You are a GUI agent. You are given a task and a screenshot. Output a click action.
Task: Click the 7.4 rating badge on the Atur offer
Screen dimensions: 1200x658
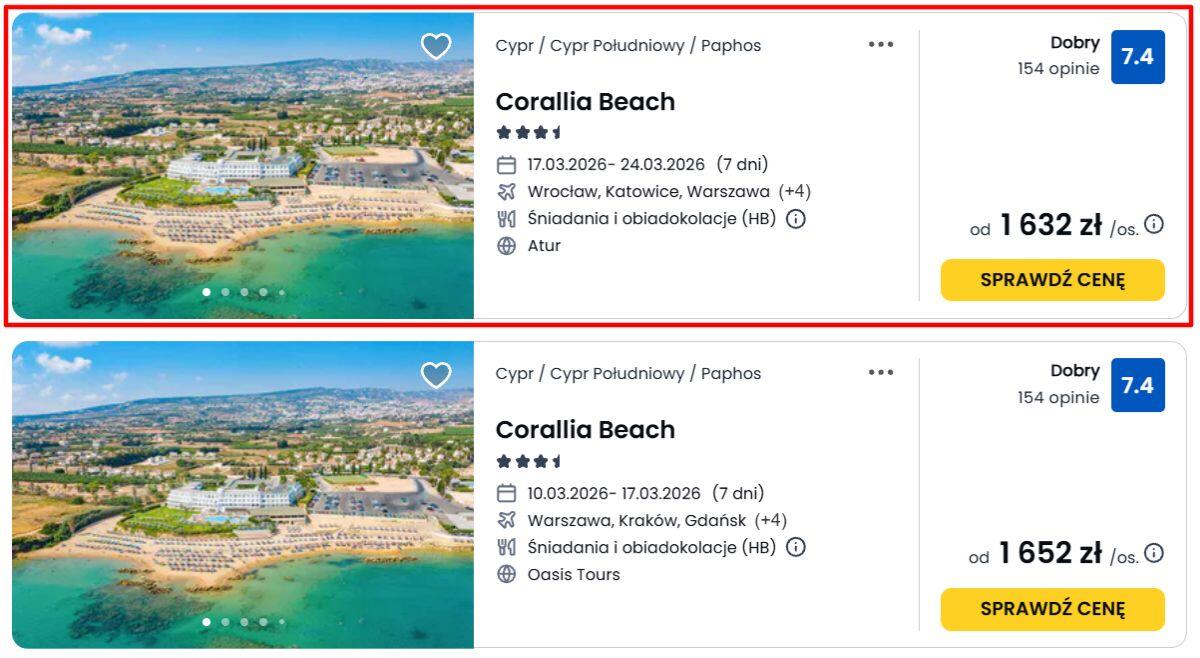pos(1137,57)
